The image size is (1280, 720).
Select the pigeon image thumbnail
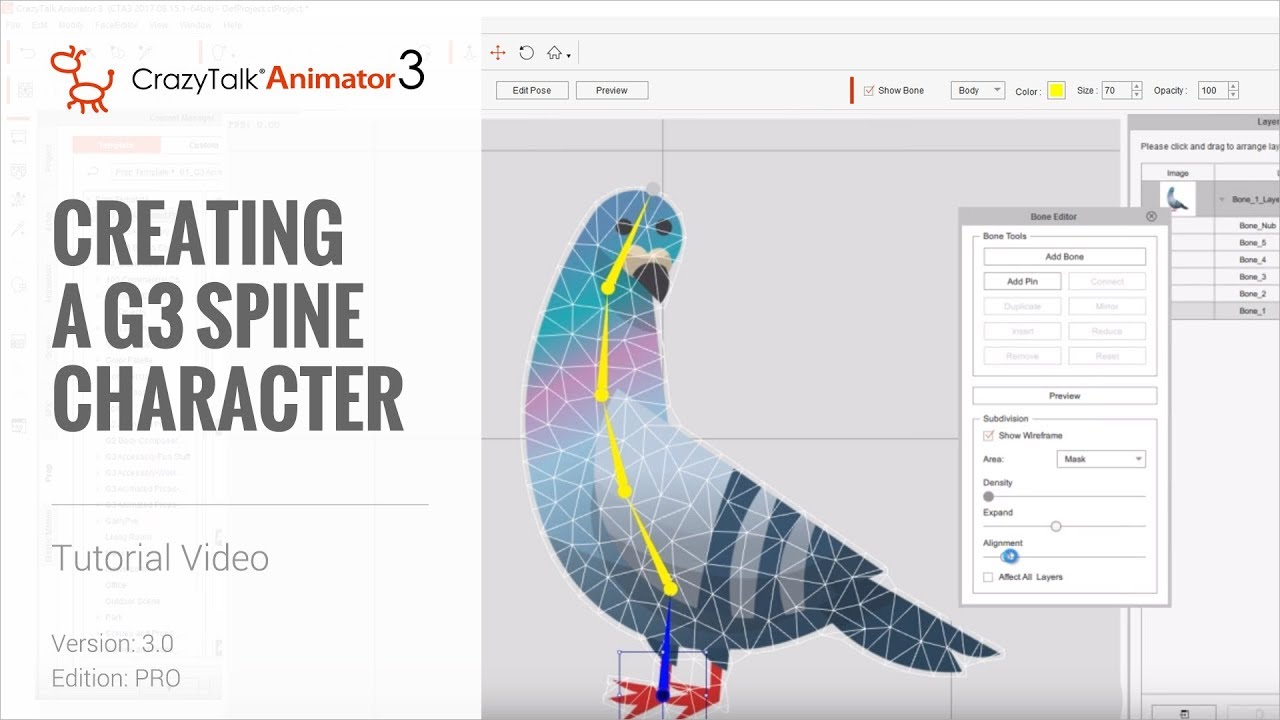point(1177,199)
